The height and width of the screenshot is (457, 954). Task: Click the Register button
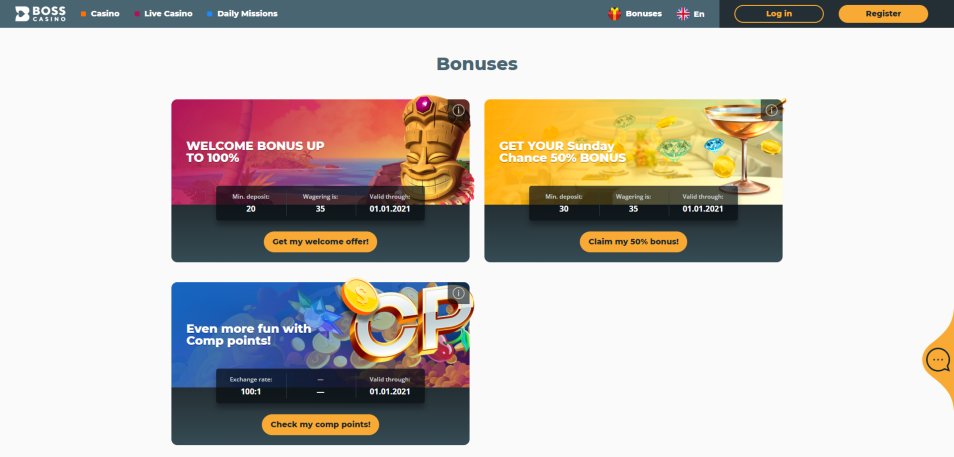pos(883,13)
